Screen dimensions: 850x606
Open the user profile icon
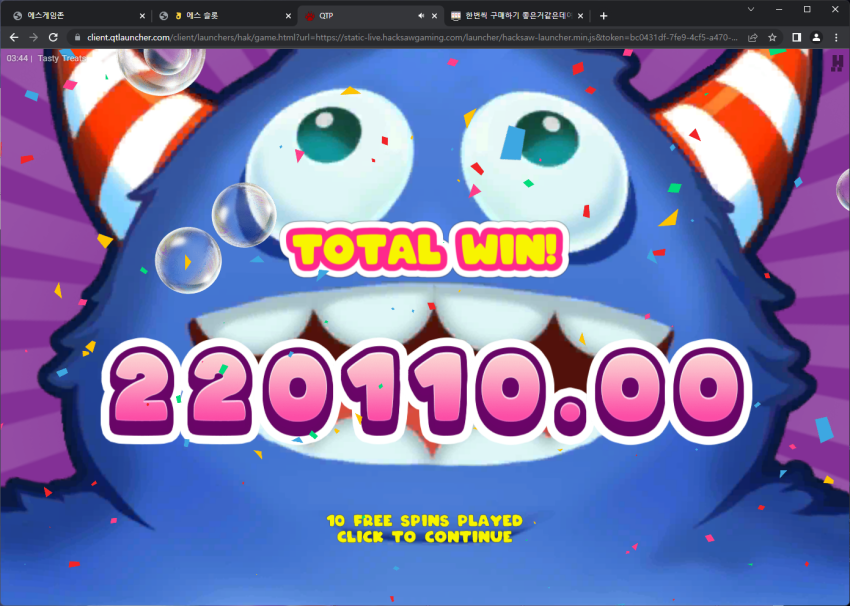[x=816, y=37]
